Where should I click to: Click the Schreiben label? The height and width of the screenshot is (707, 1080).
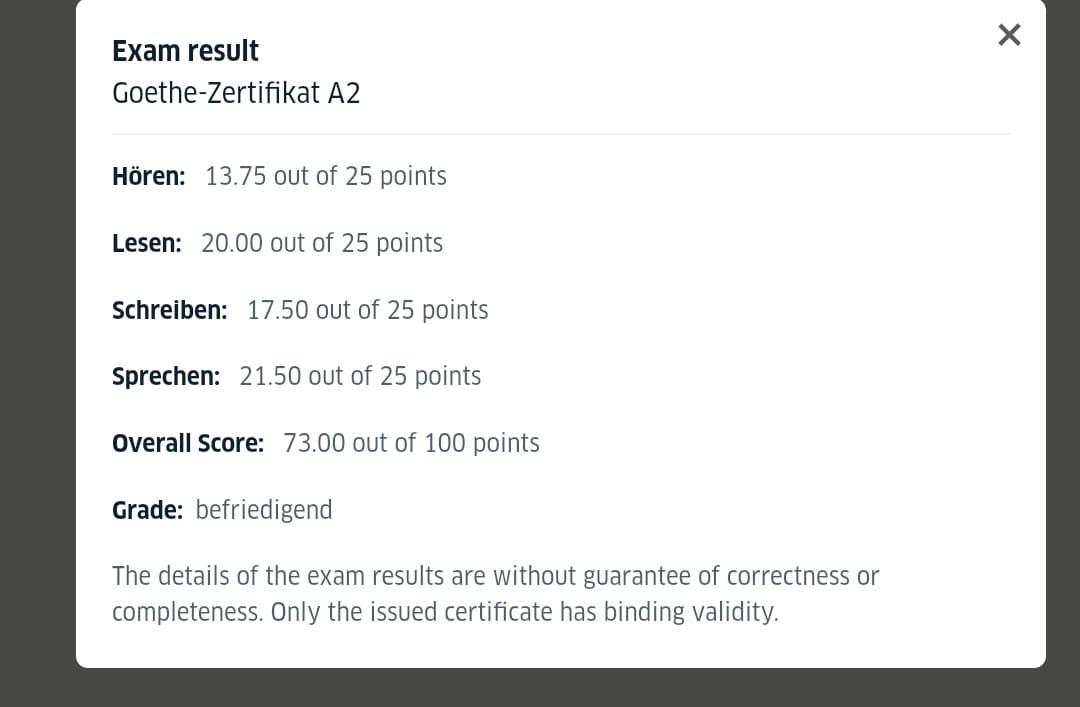pos(169,310)
